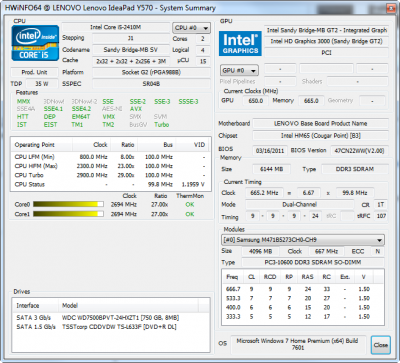The height and width of the screenshot is (363, 400).
Task: Click the Sandy Bridge-MB SV codename field
Action: click(x=131, y=50)
